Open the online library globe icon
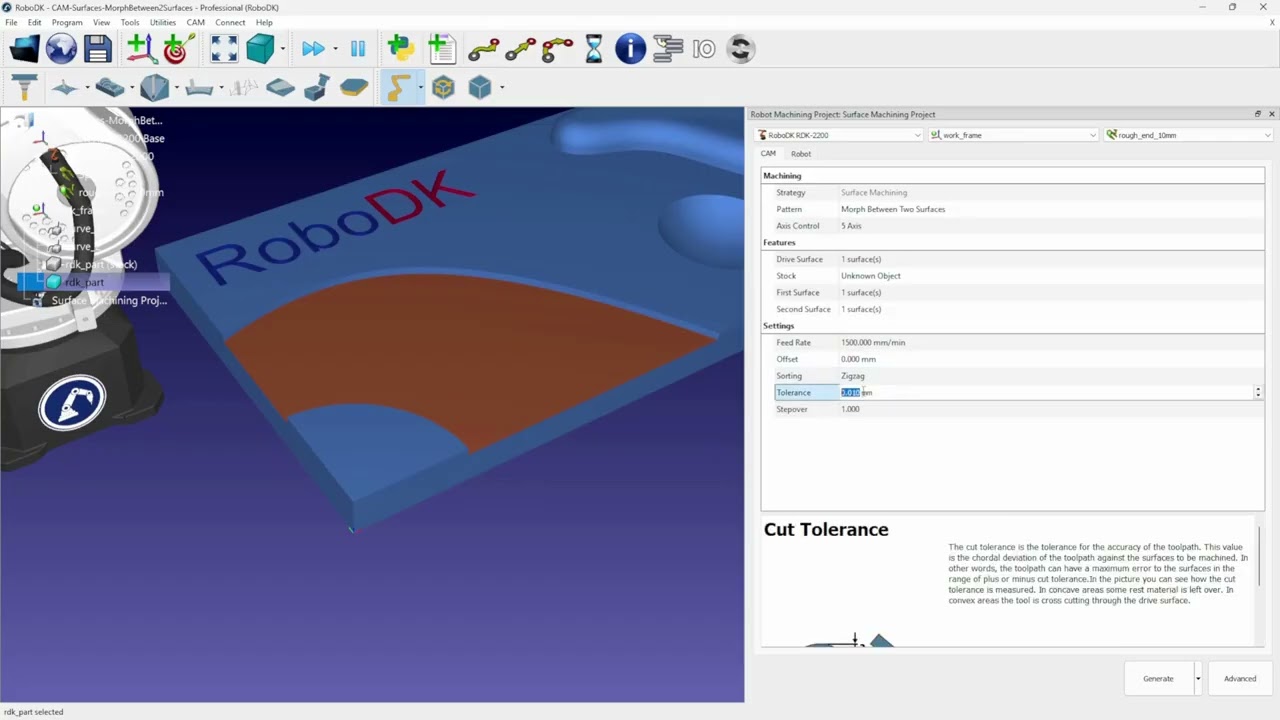Screen dimensions: 1280x720 [61, 48]
